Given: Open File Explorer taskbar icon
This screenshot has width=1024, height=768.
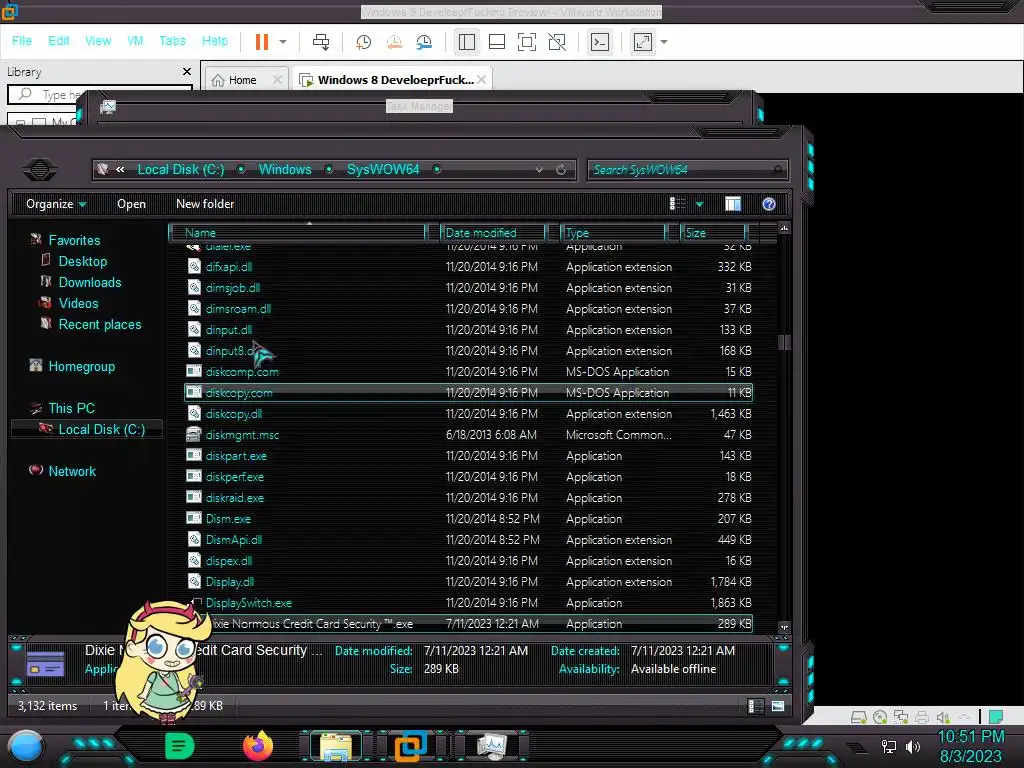Looking at the screenshot, I should coord(336,746).
